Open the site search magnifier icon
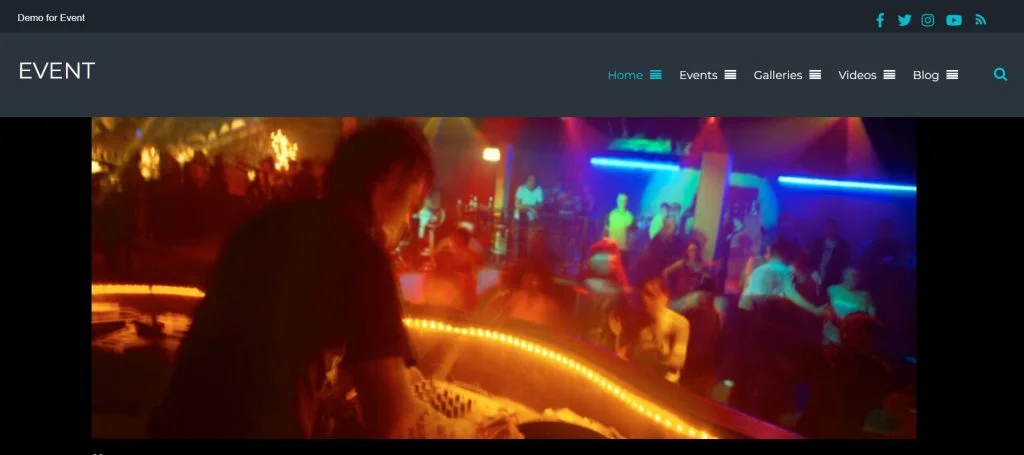 pyautogui.click(x=1000, y=74)
